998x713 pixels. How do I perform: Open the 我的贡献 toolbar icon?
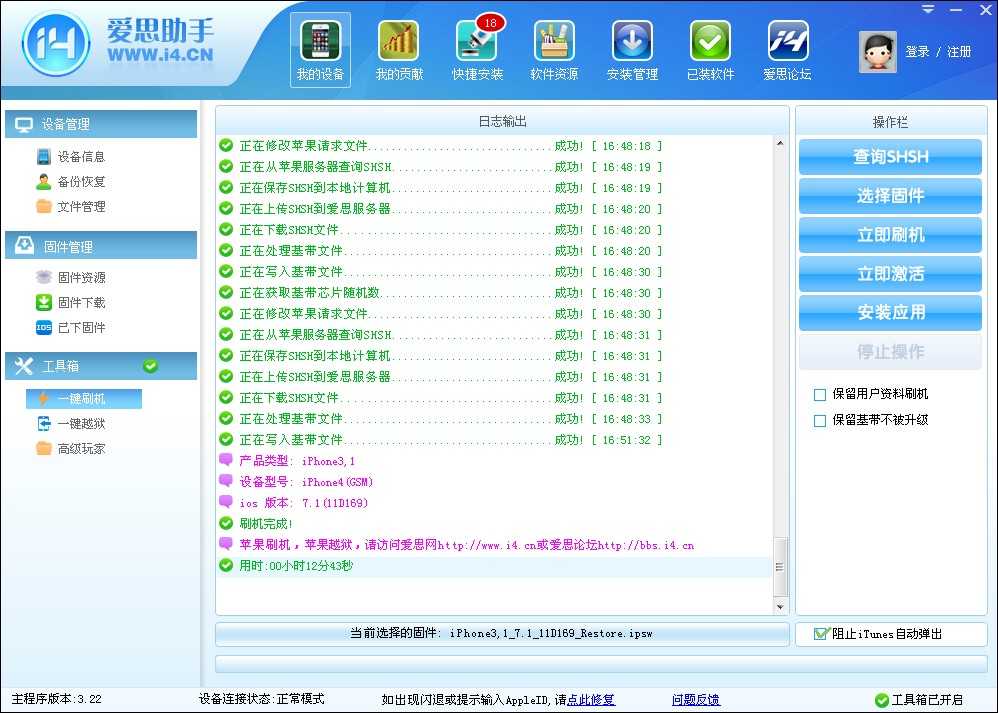coord(398,50)
